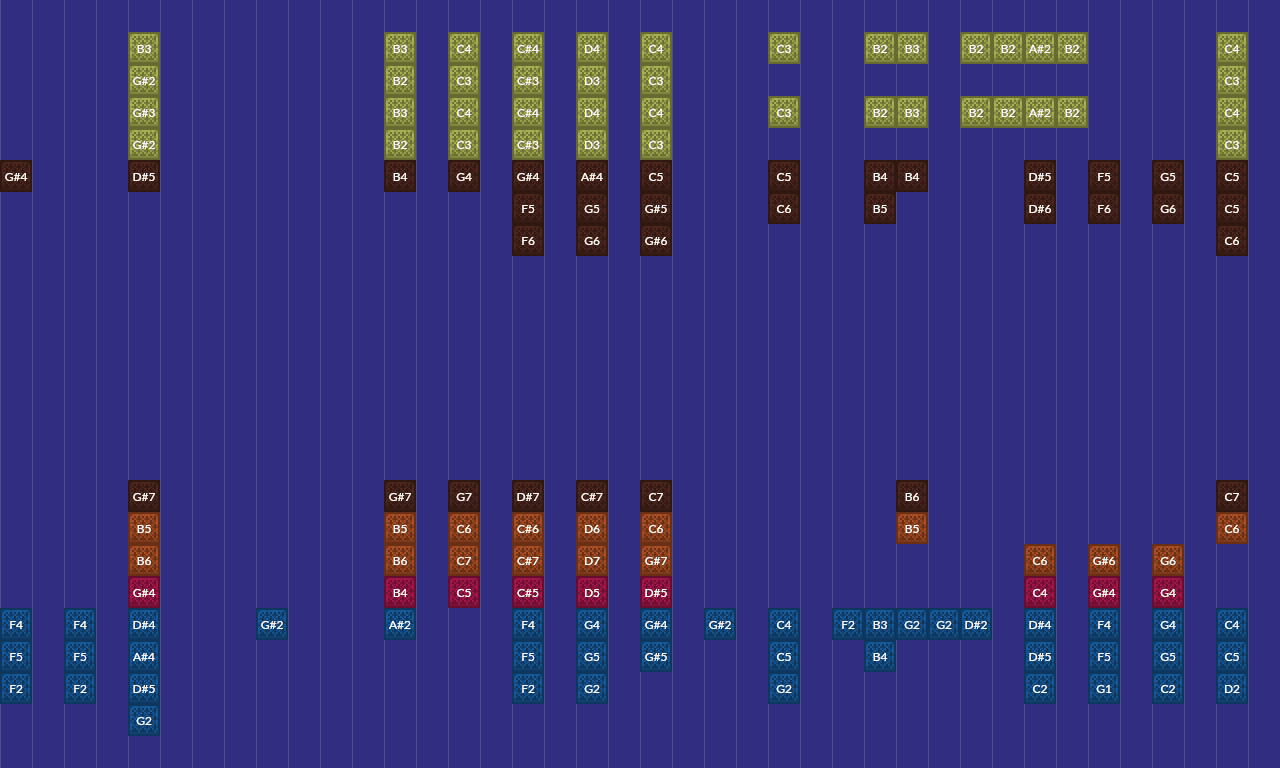This screenshot has height=768, width=1280.
Task: Select the magenta D5 note block
Action: coord(592,593)
